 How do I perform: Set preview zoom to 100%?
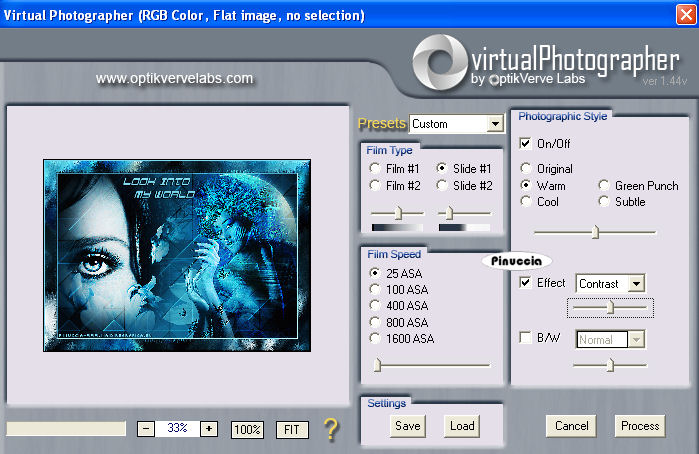tap(247, 429)
